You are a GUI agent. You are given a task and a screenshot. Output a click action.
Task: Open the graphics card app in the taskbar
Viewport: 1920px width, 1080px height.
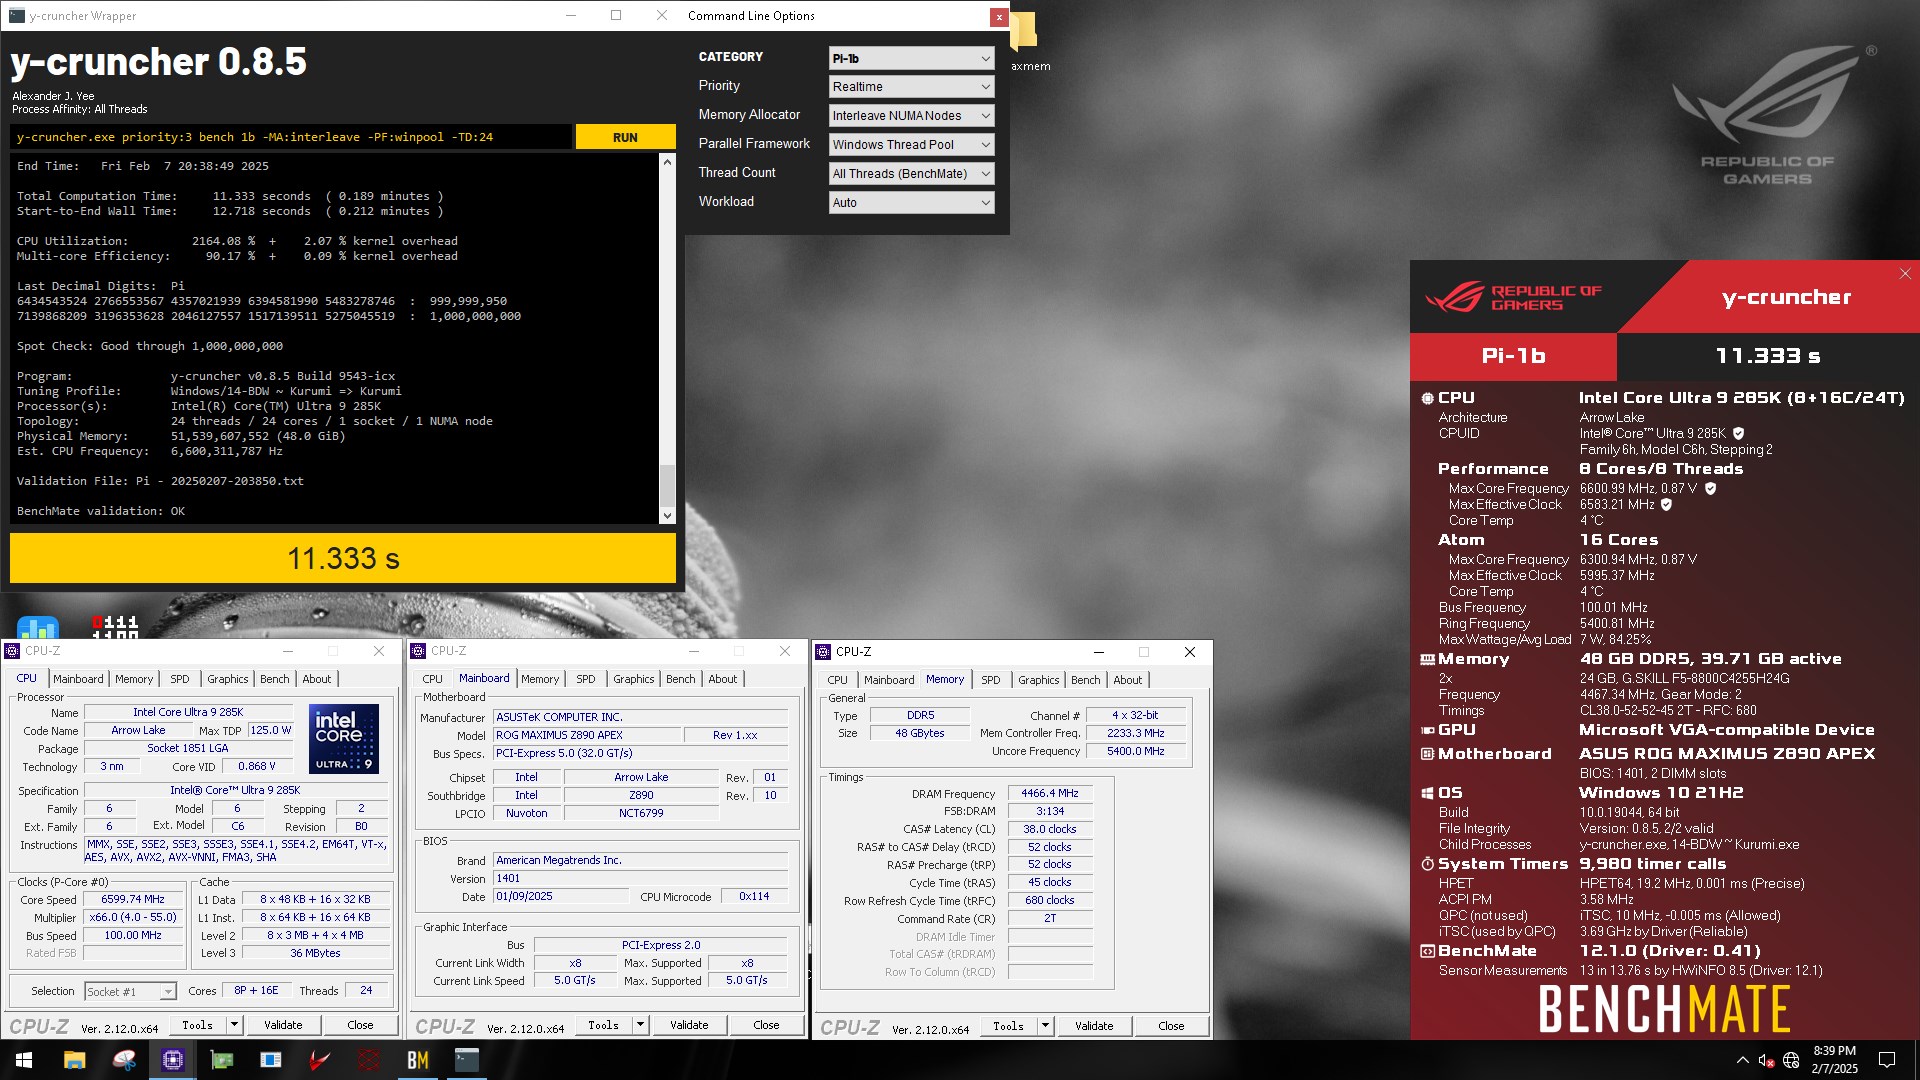point(222,1060)
